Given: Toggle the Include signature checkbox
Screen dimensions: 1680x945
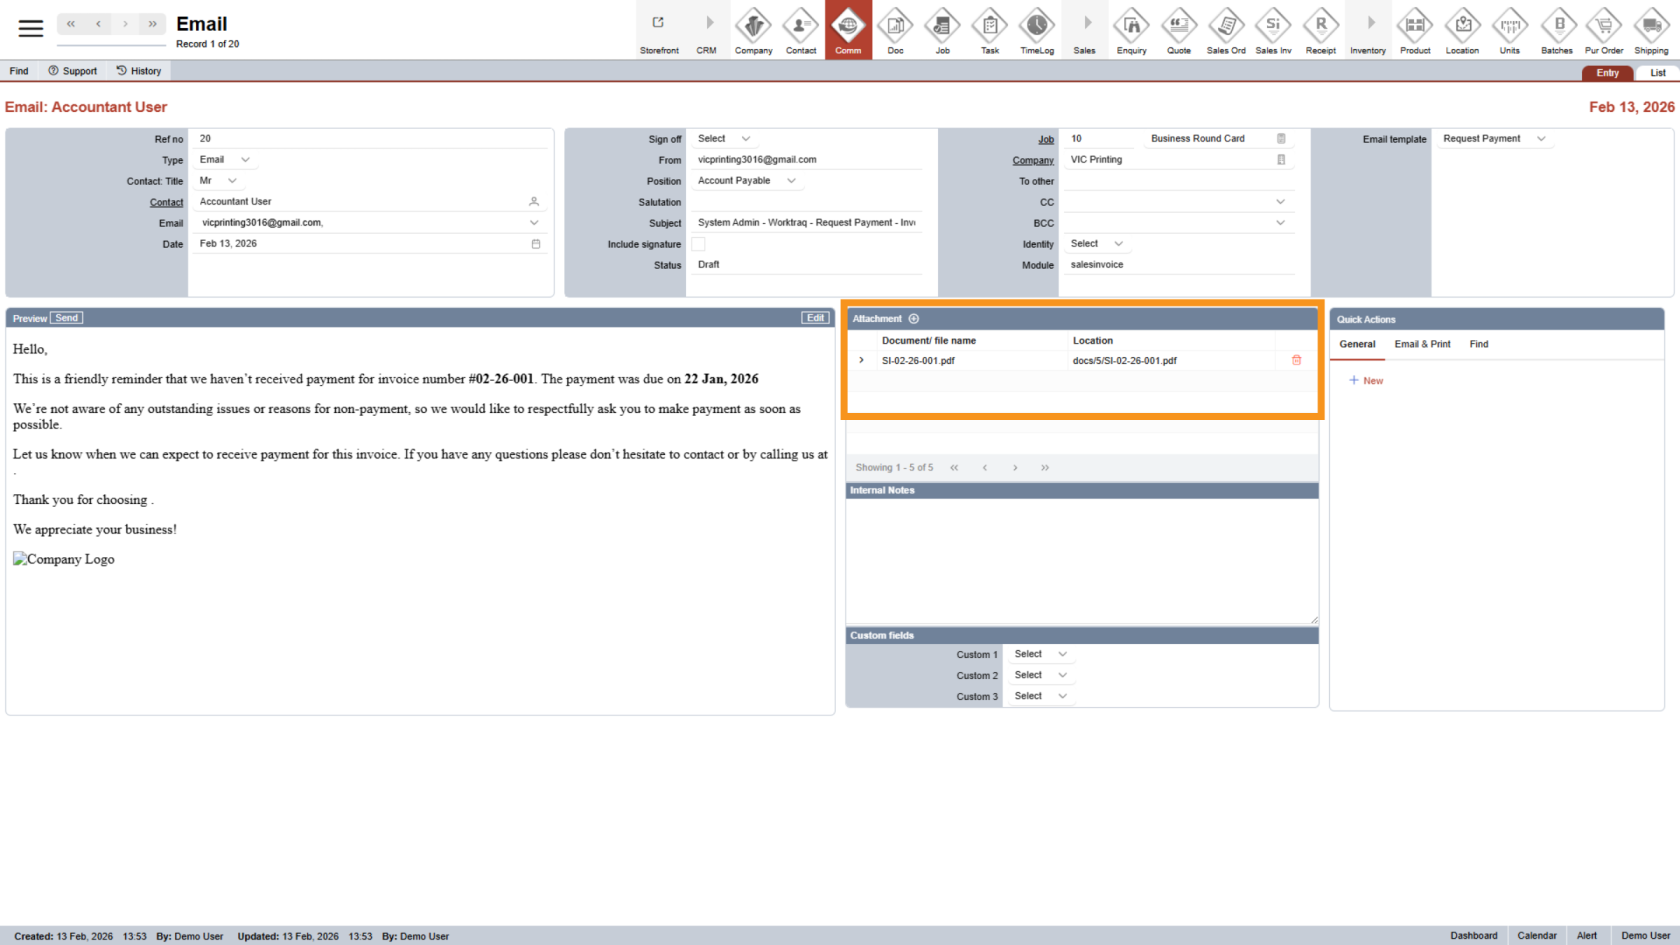Looking at the screenshot, I should click(698, 244).
